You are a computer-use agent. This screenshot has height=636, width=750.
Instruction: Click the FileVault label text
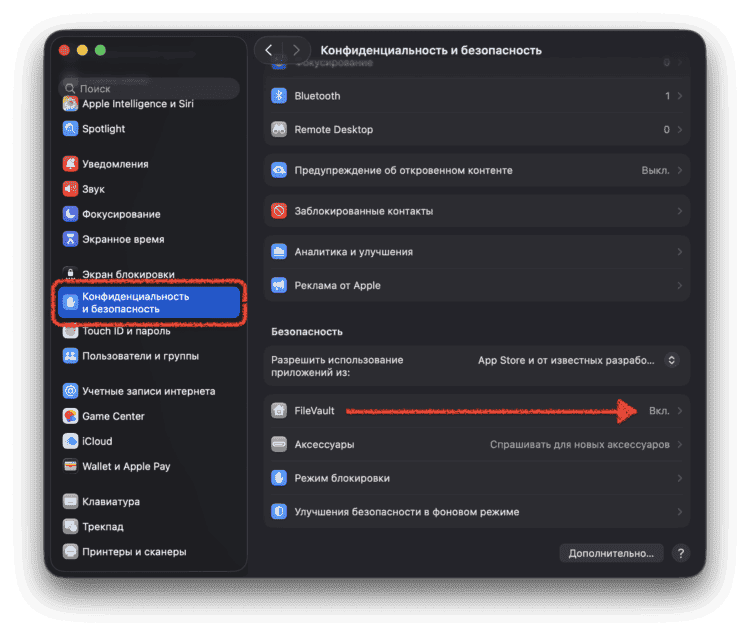click(x=314, y=411)
